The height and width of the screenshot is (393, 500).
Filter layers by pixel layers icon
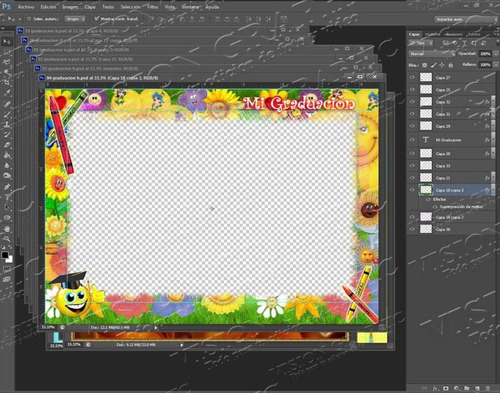click(445, 43)
